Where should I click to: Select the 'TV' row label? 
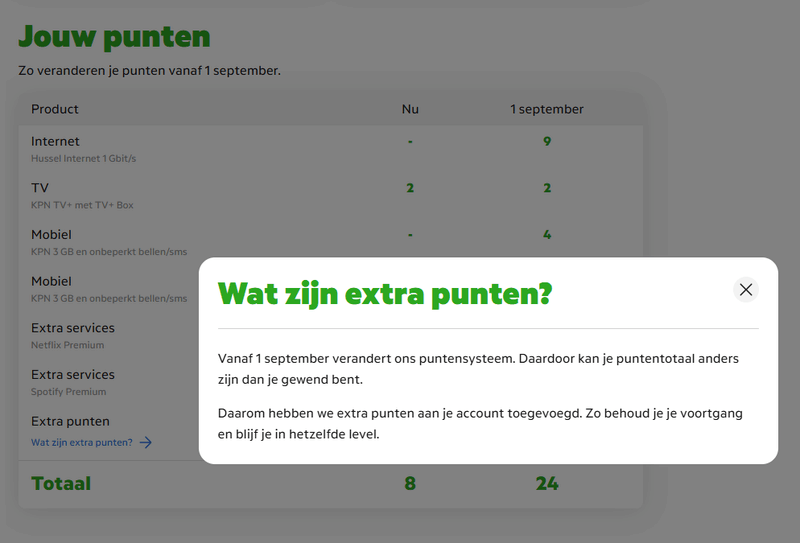(x=40, y=188)
